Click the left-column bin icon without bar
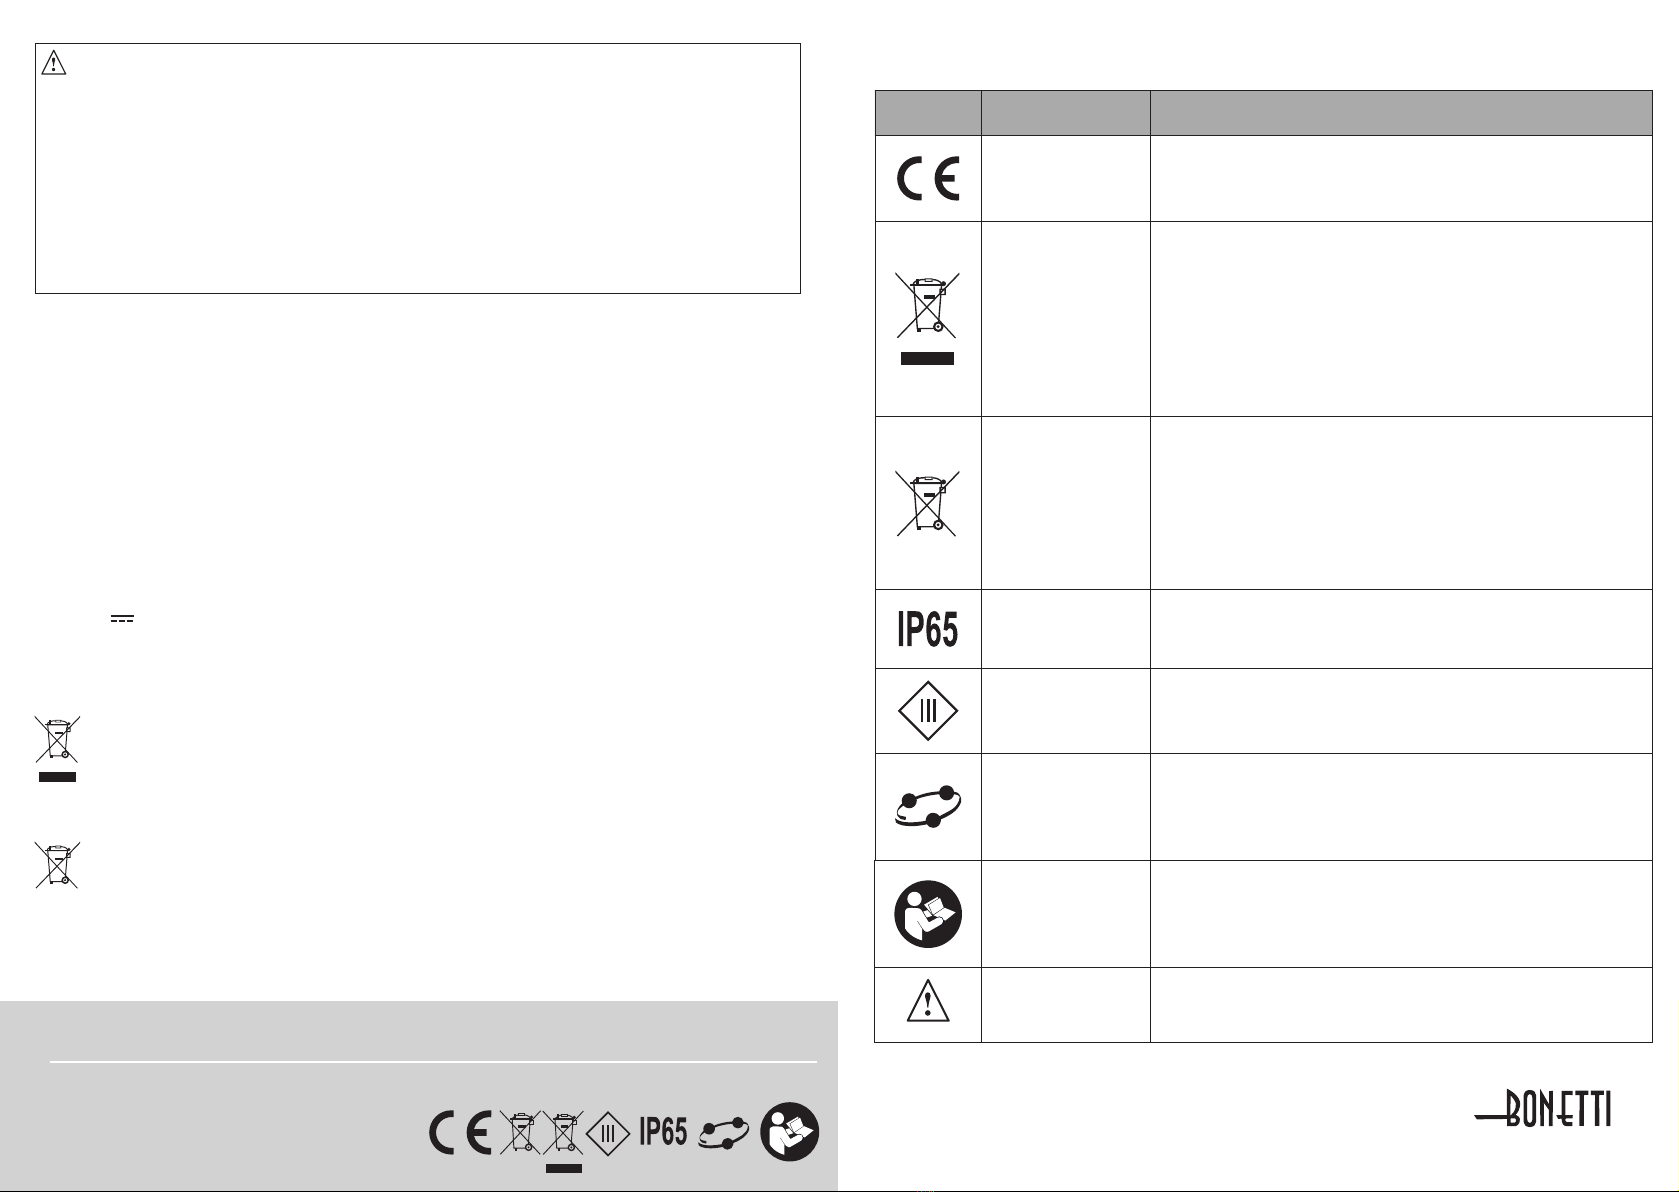This screenshot has height=1192, width=1679. 58,865
